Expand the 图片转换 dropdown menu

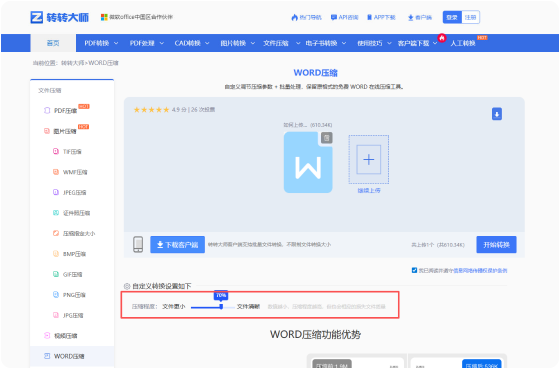coord(238,43)
